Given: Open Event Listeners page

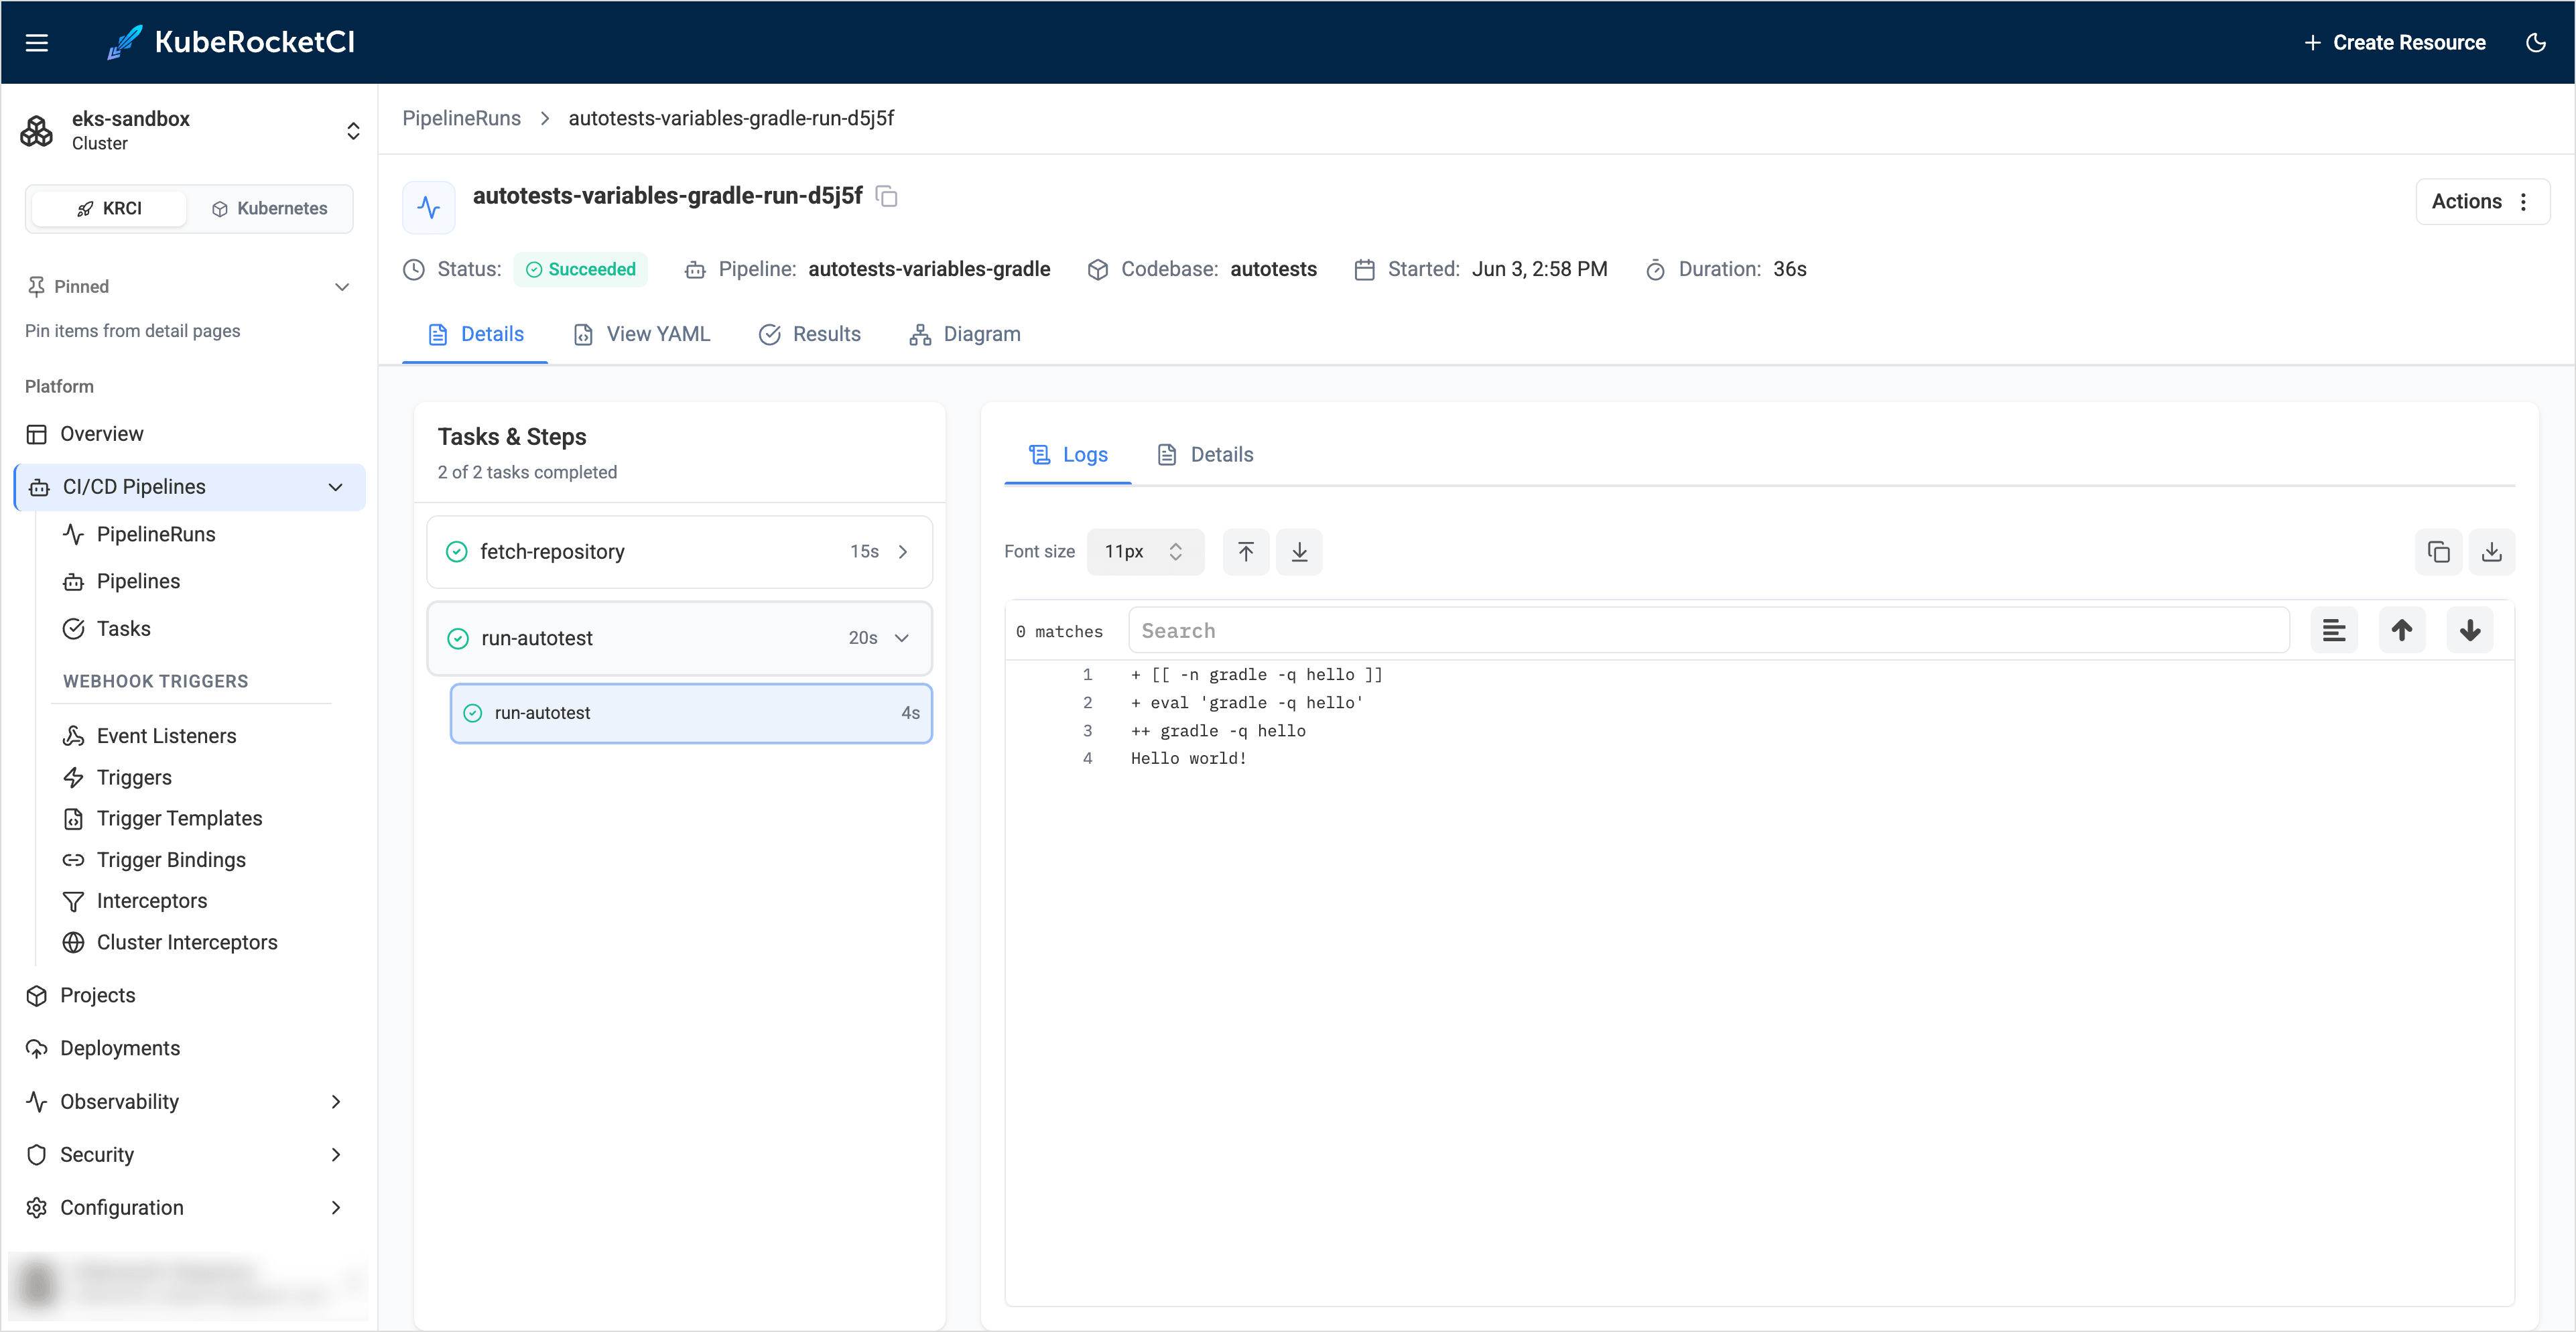Looking at the screenshot, I should click(x=166, y=736).
